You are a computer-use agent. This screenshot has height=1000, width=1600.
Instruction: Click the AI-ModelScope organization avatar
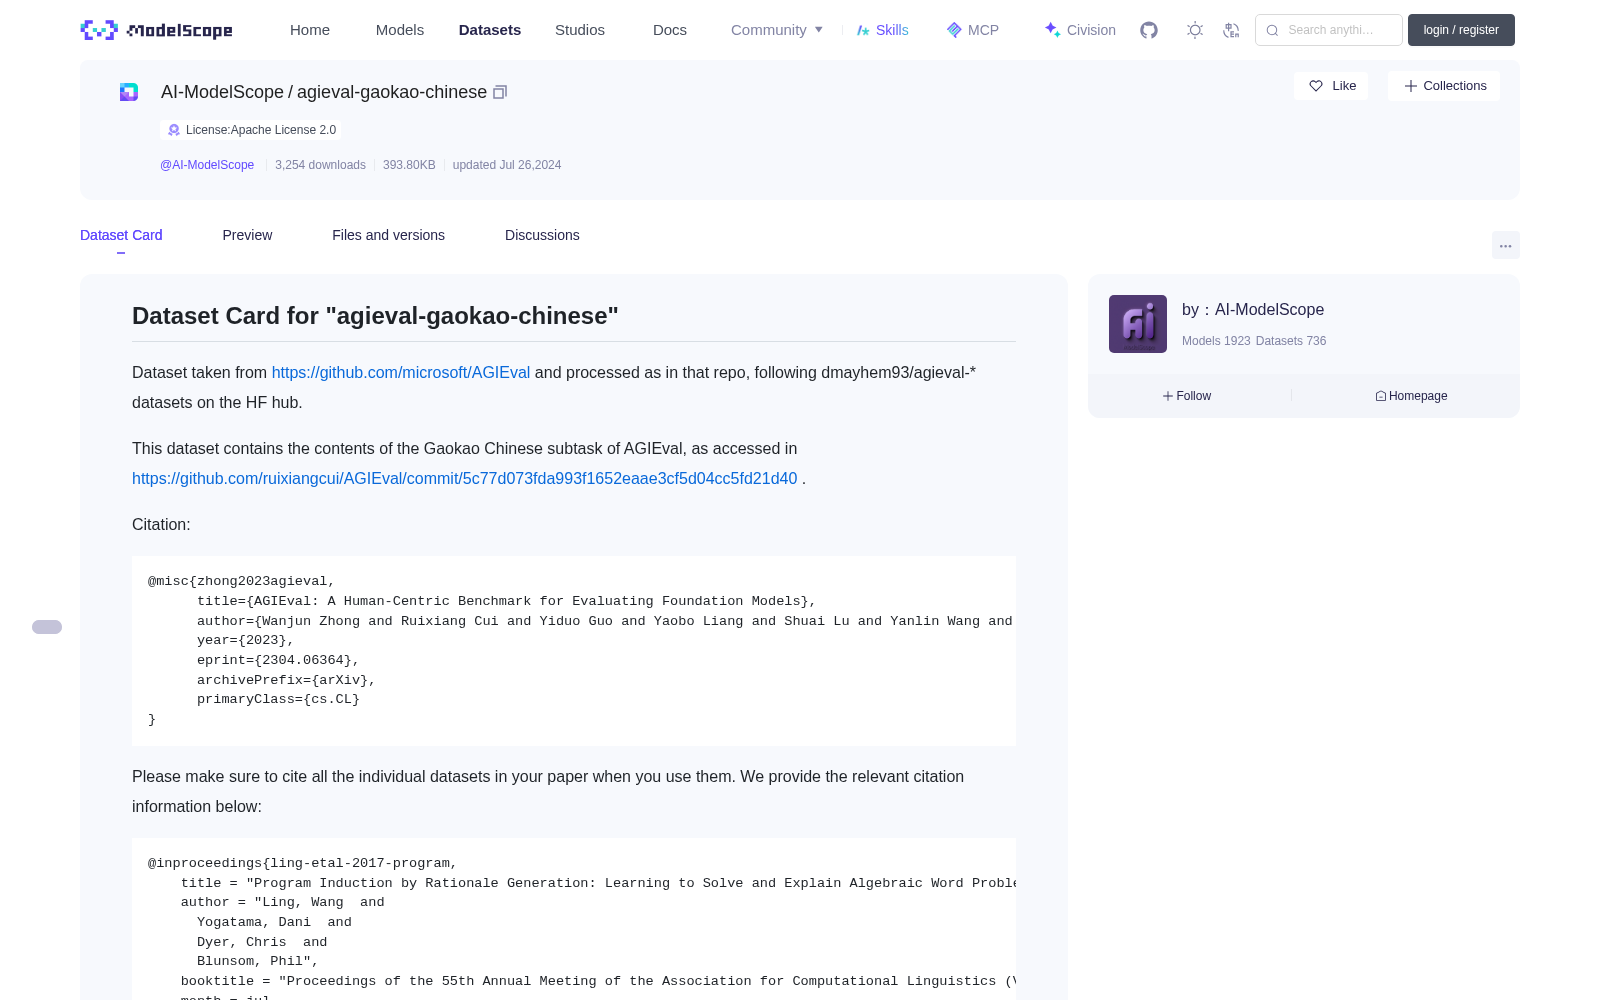[1138, 324]
